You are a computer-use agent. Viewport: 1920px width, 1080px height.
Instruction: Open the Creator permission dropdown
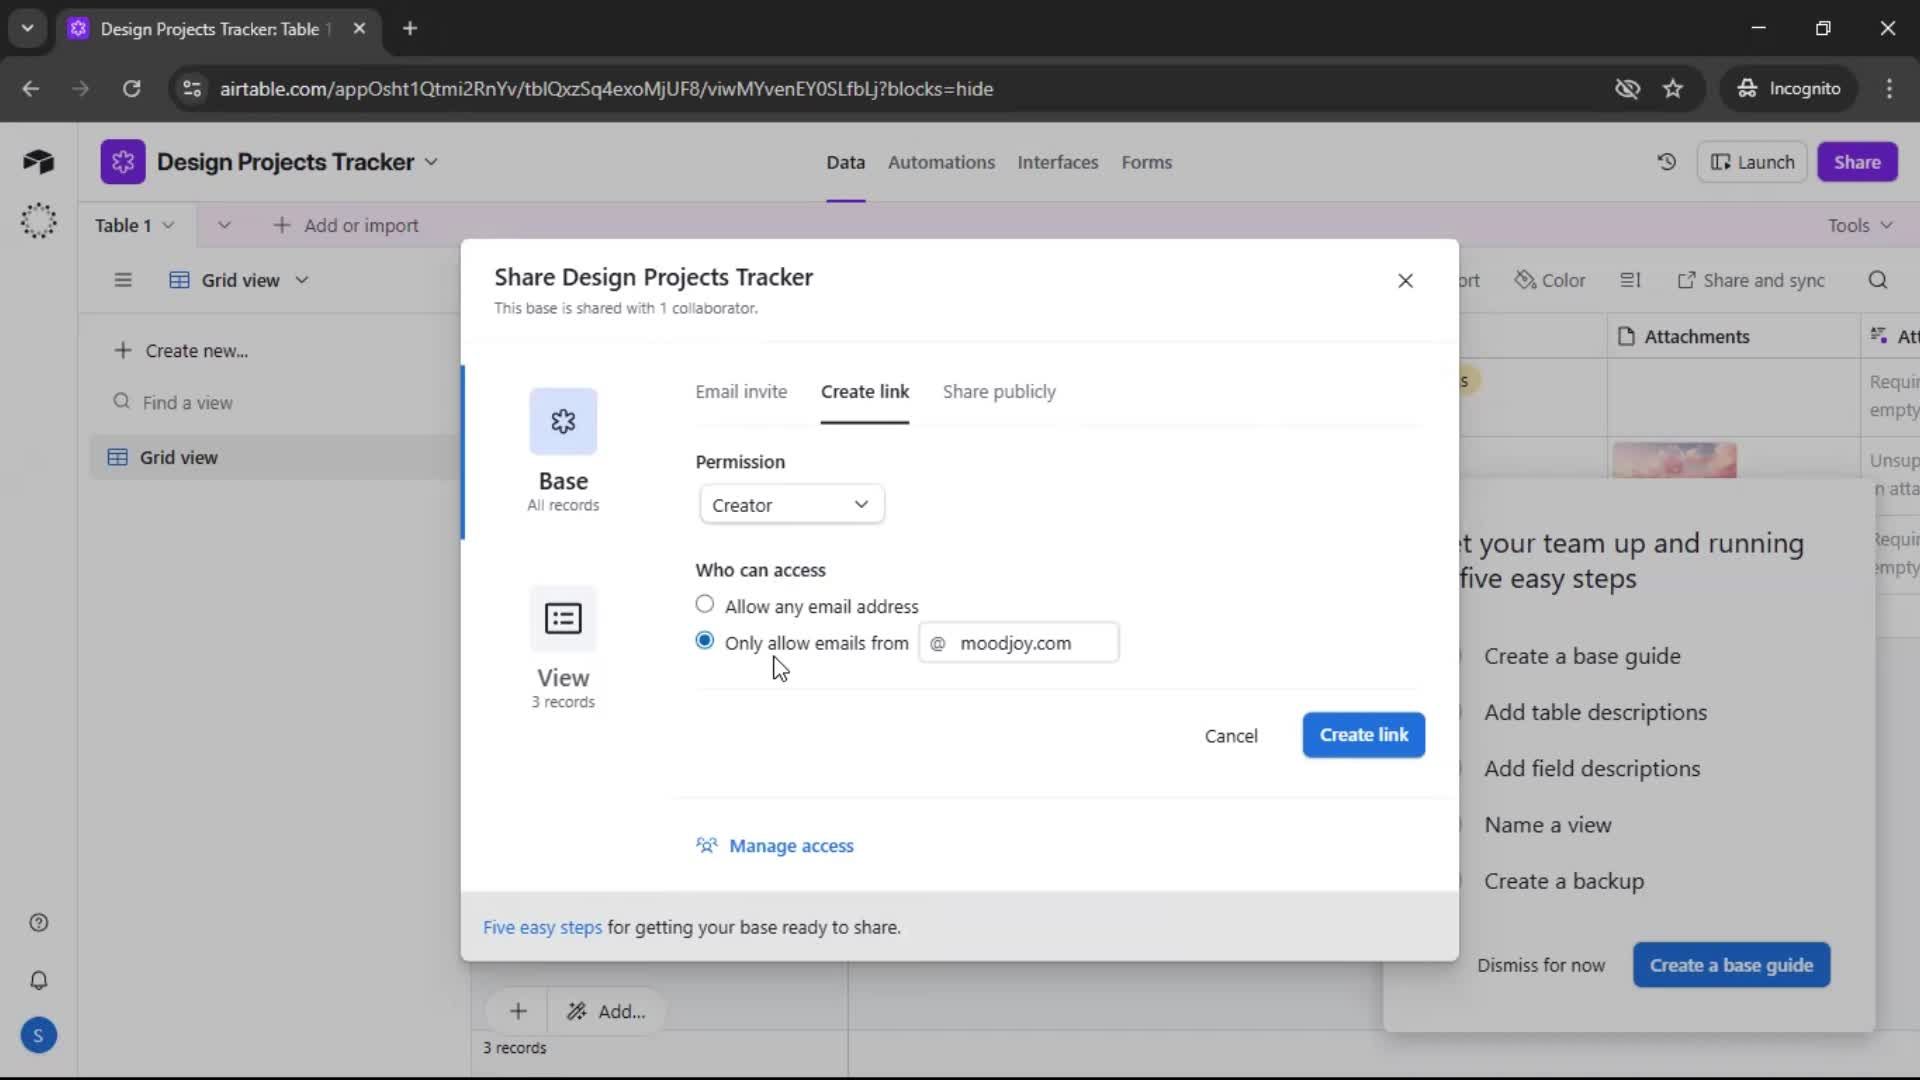(x=791, y=505)
